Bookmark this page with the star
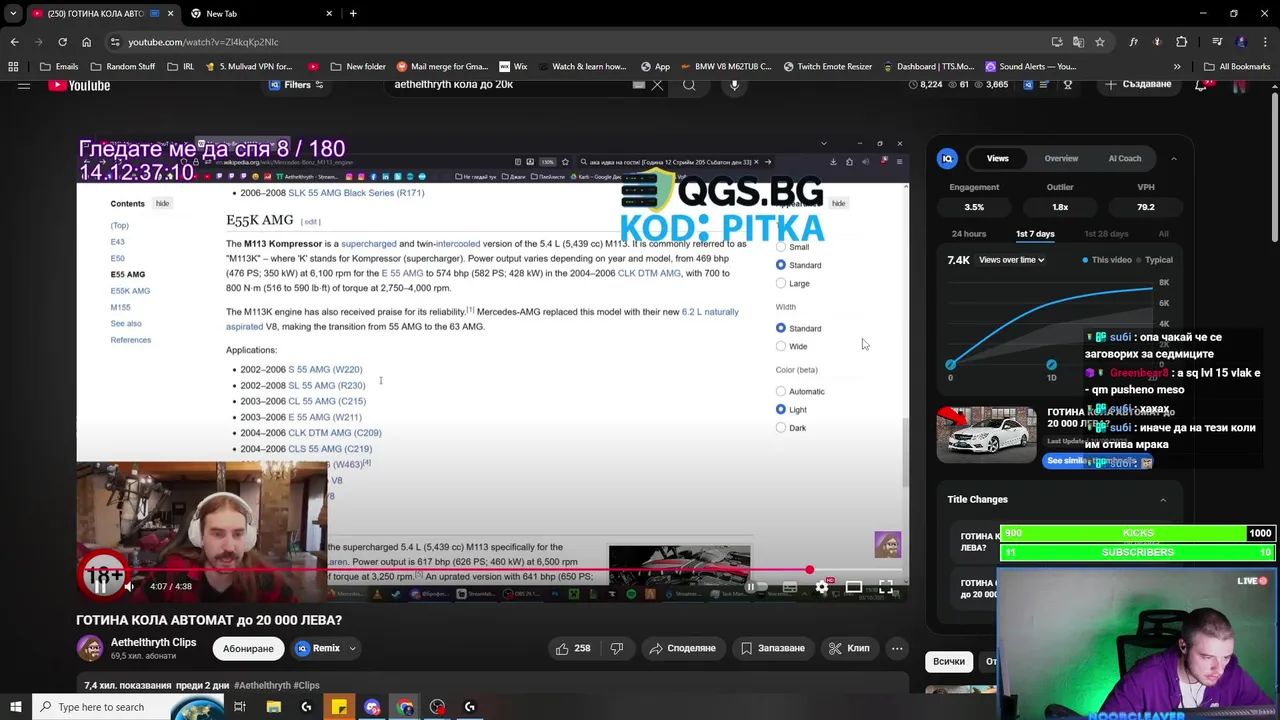1280x720 pixels. [x=1100, y=42]
